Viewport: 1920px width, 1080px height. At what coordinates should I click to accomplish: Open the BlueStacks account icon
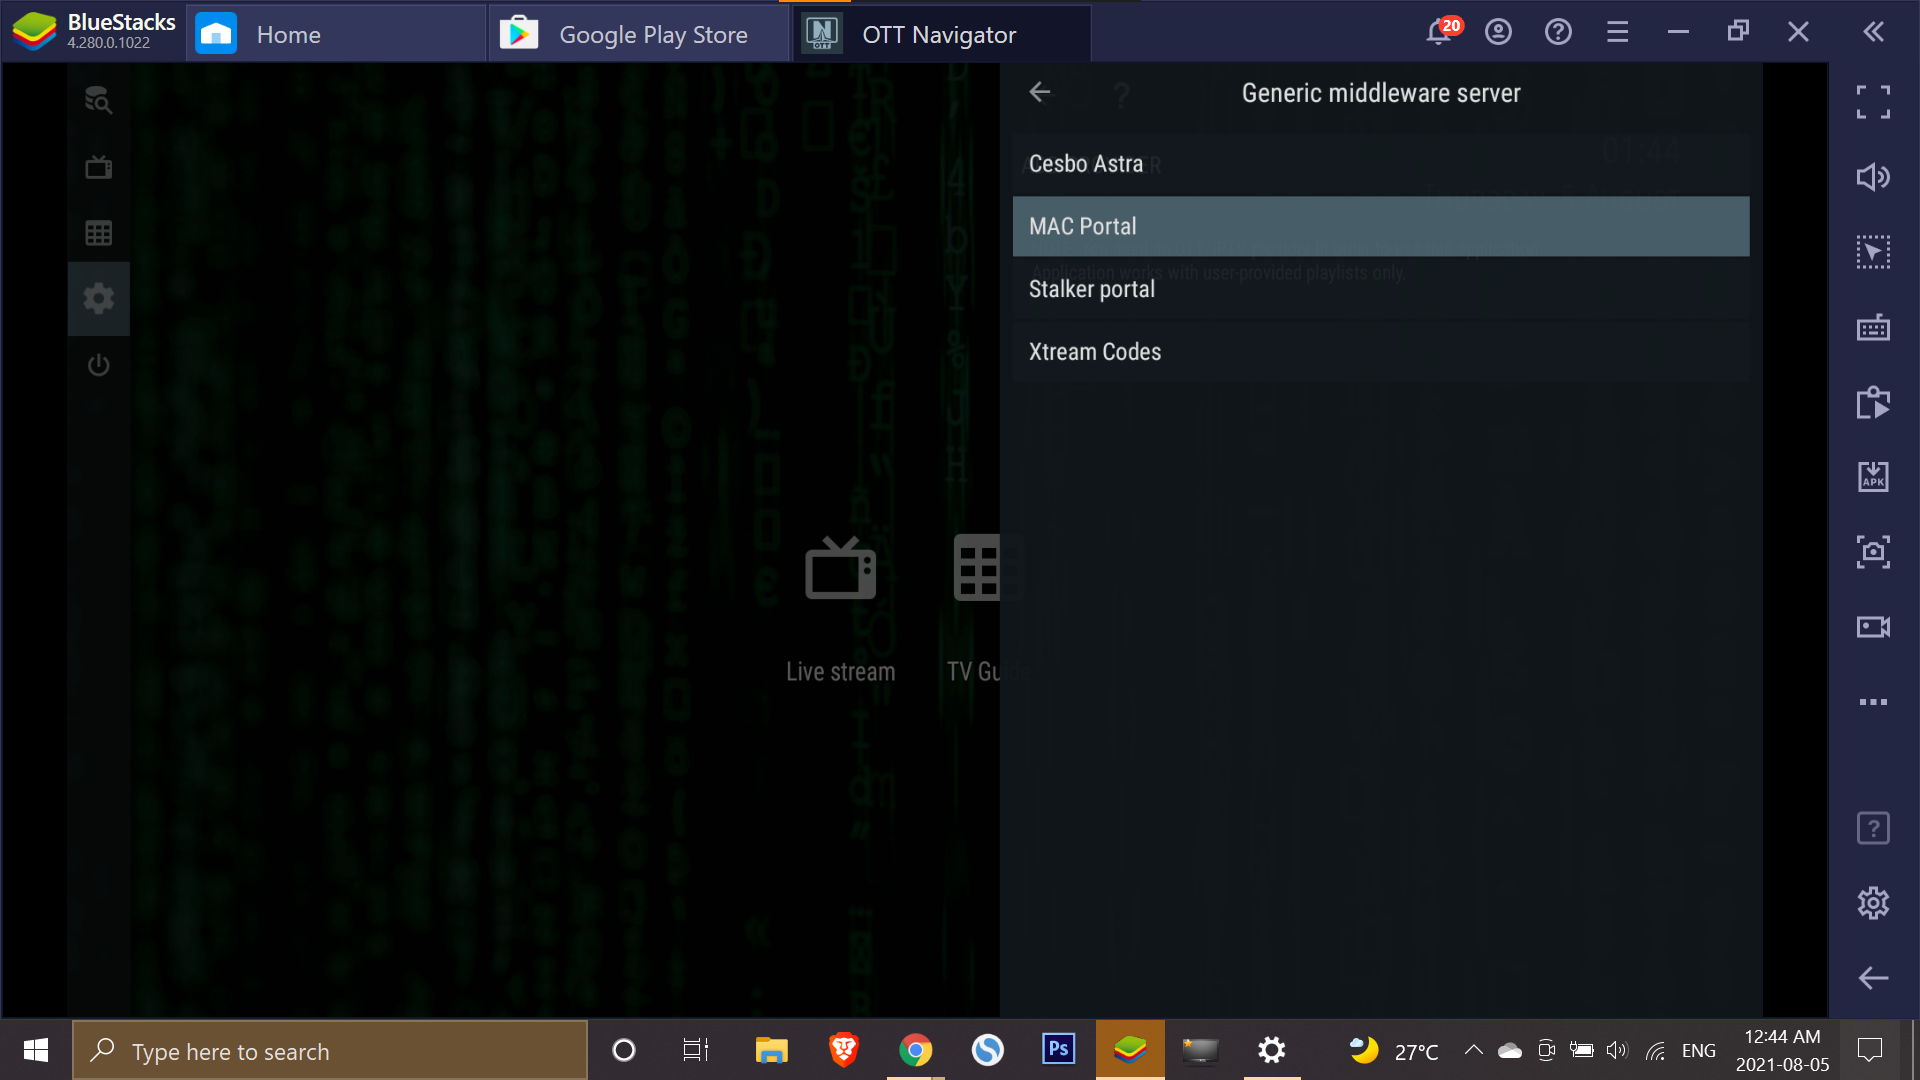1498,32
